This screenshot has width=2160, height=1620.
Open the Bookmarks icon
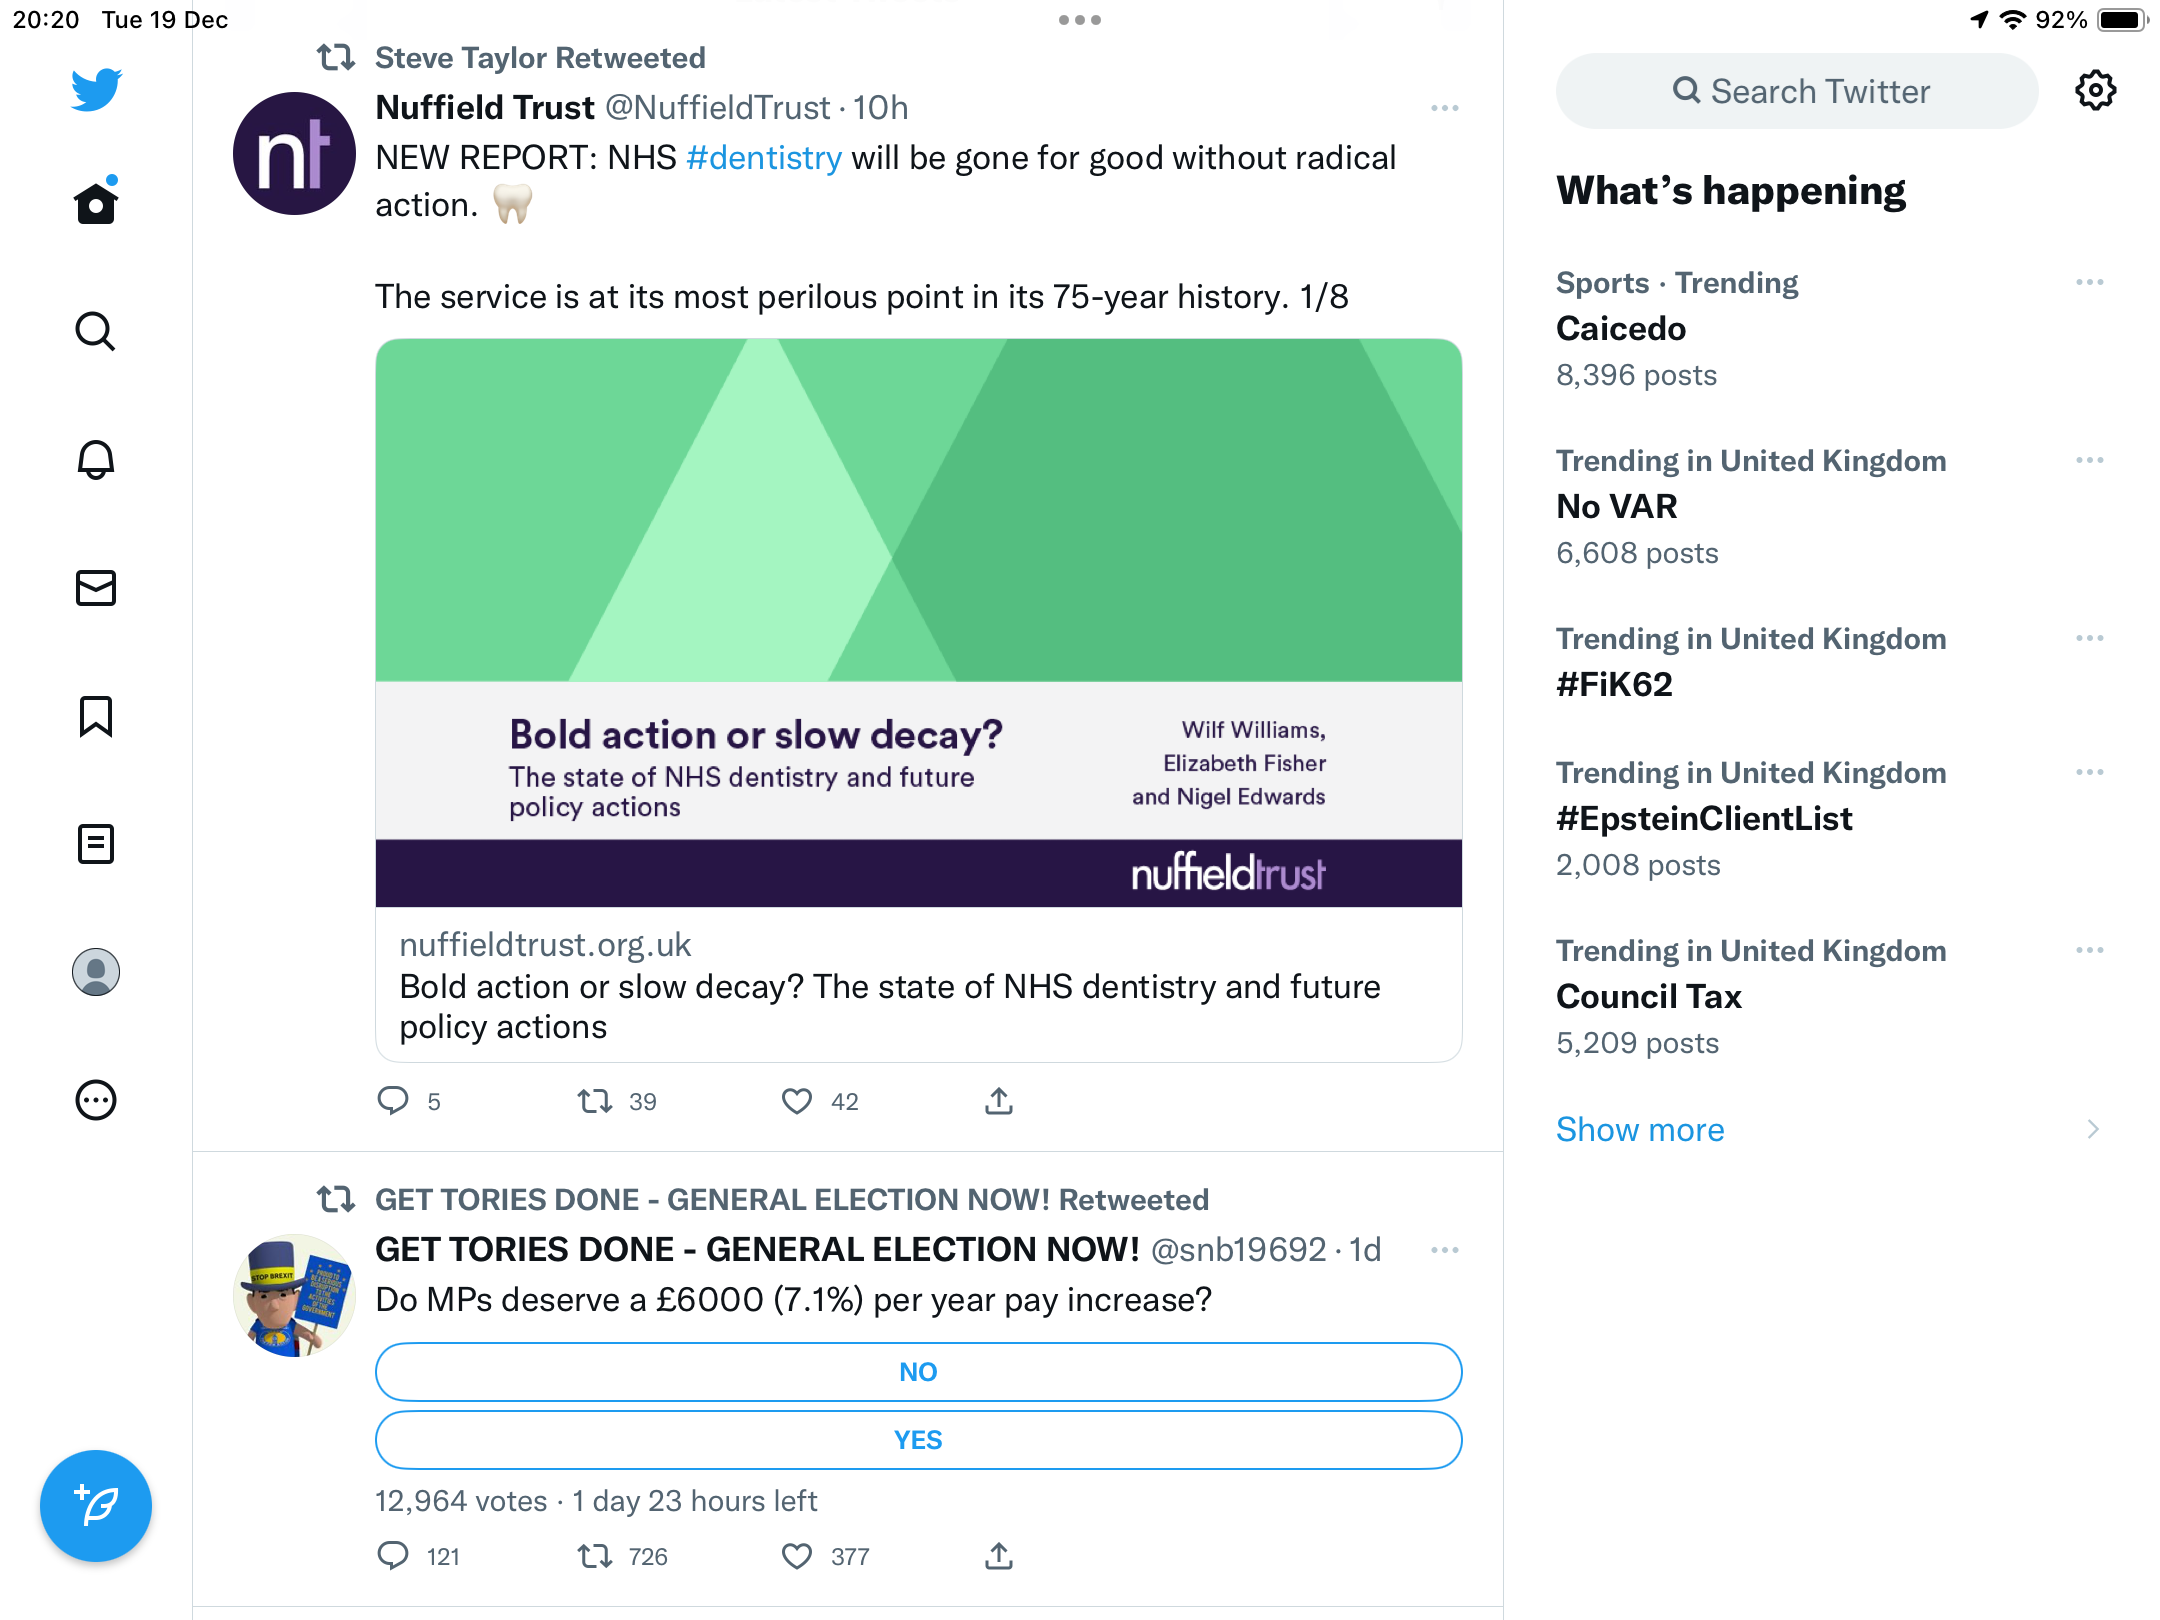point(96,716)
